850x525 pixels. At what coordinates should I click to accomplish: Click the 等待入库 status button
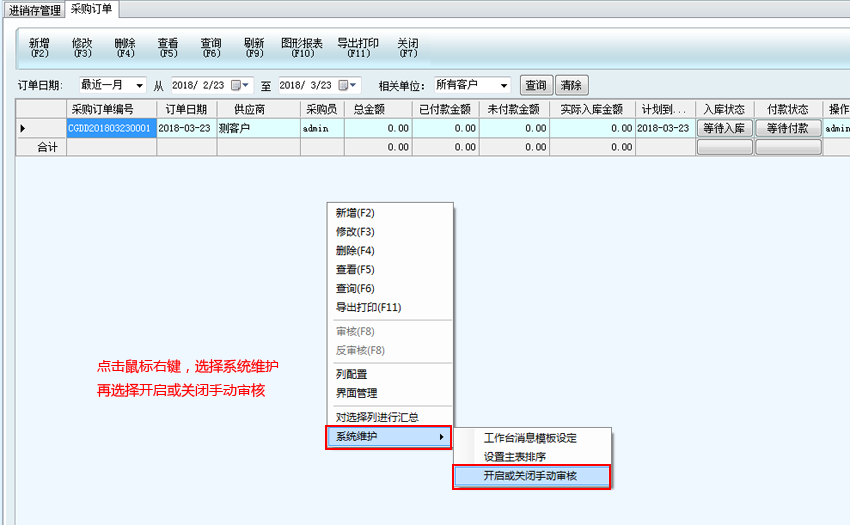pos(724,128)
